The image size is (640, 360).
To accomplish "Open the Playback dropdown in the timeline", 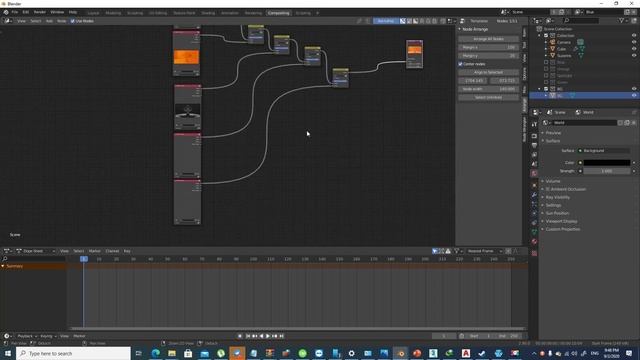I will click(27, 336).
